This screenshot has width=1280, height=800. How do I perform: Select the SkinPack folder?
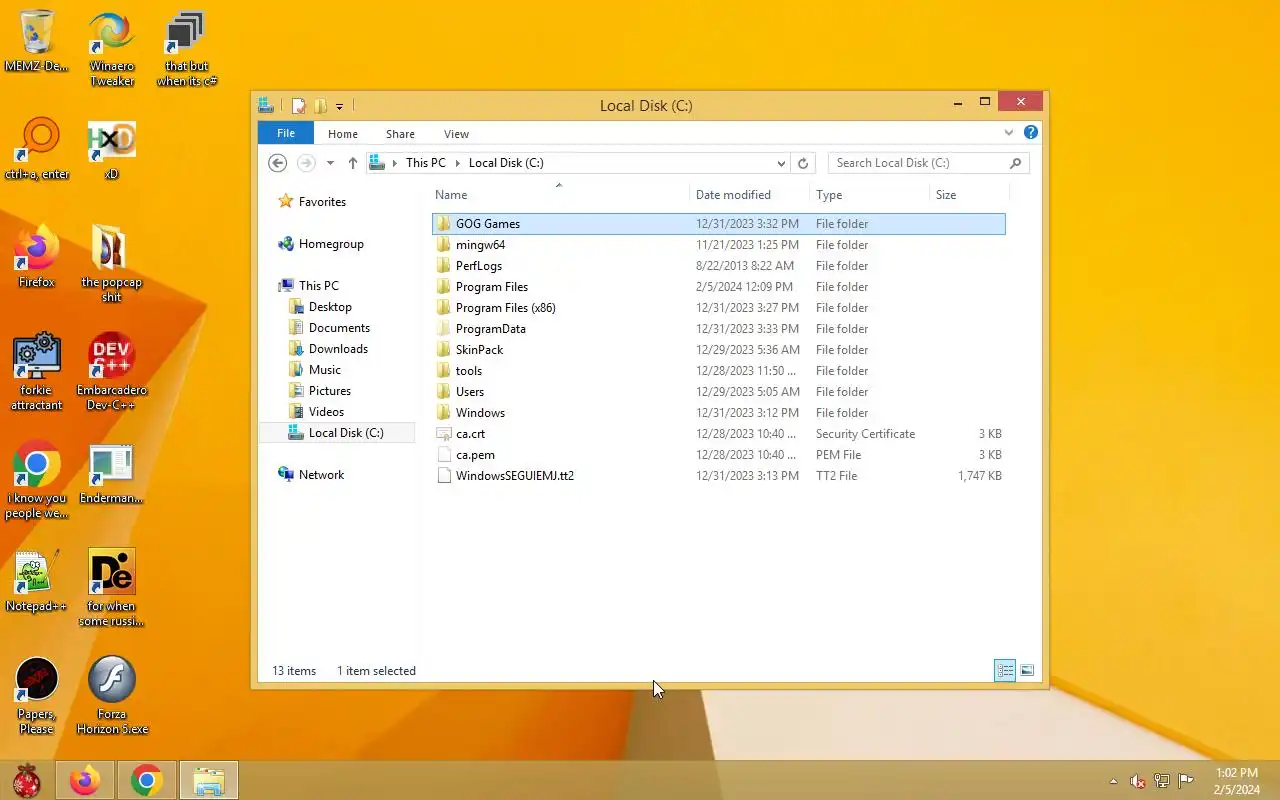[x=718, y=350]
